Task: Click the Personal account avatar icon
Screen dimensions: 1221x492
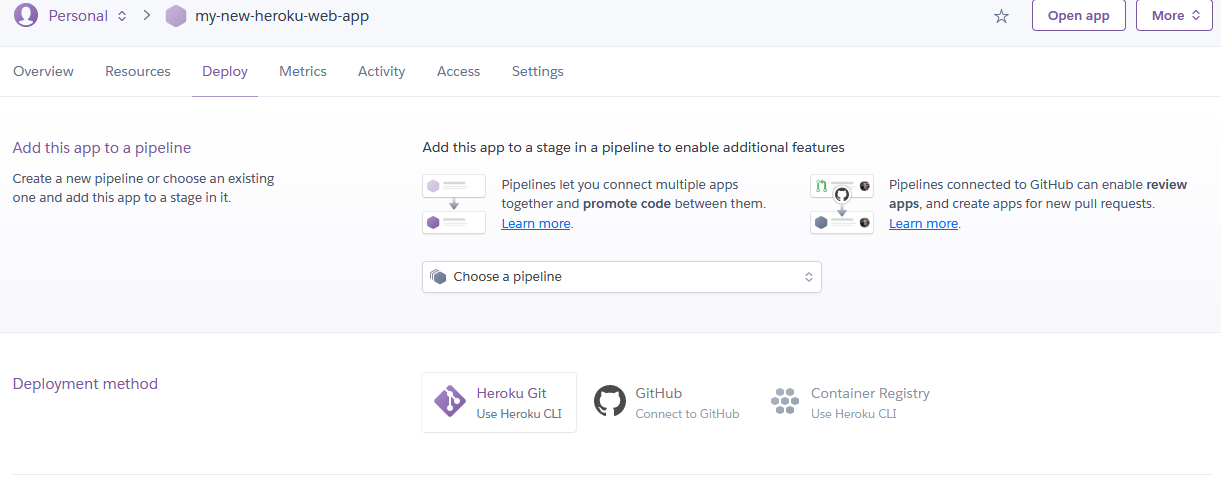Action: pyautogui.click(x=26, y=15)
